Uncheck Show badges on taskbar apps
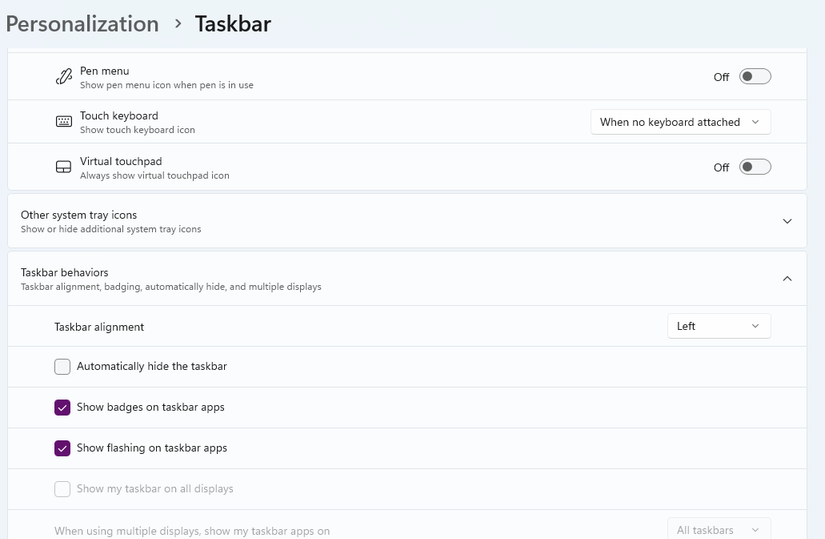825x539 pixels. click(63, 408)
